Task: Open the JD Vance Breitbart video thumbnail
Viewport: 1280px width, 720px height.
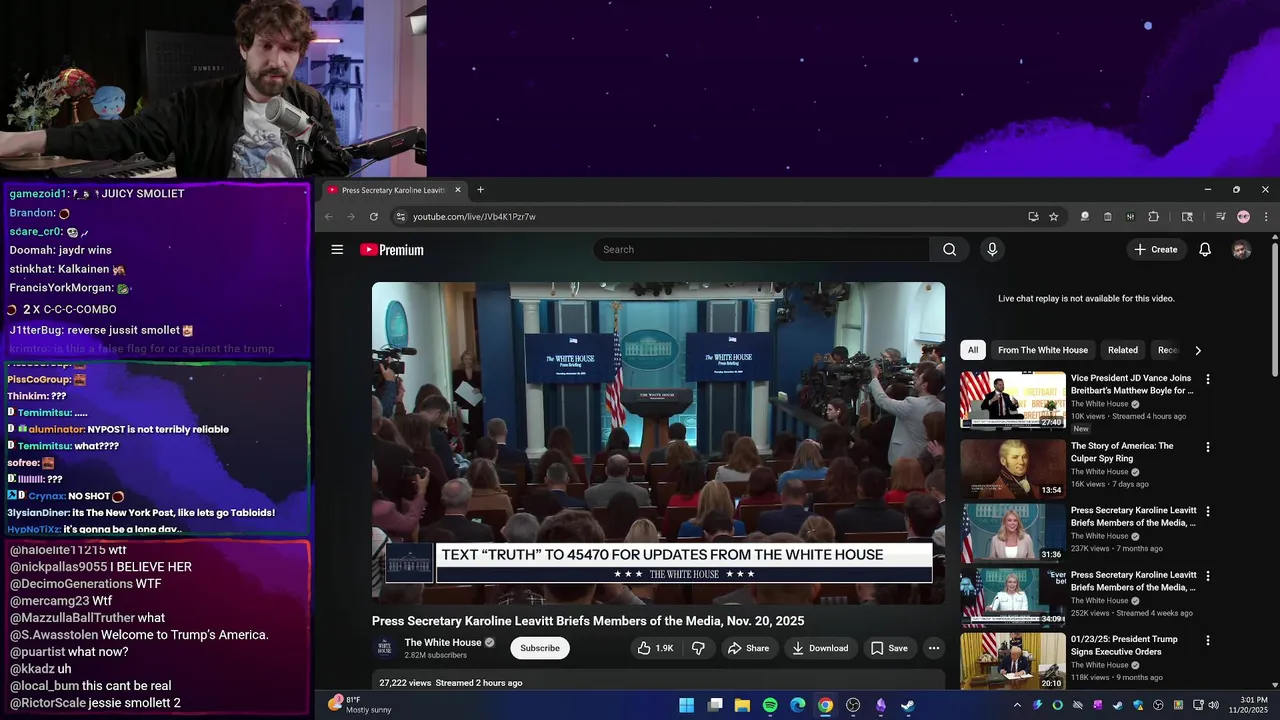Action: (1013, 400)
